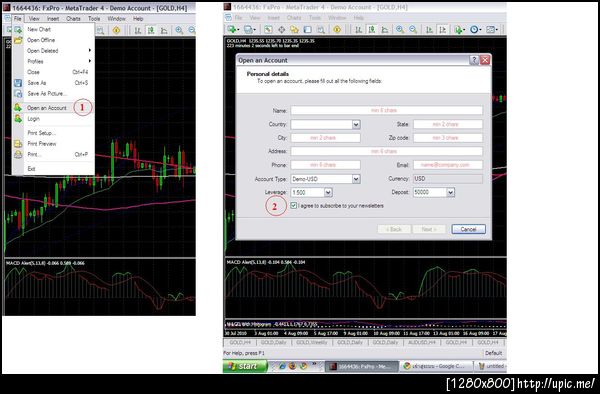The image size is (600, 394).
Task: Toggle Data Window crosshair icon in right toolbar
Action: (281, 29)
